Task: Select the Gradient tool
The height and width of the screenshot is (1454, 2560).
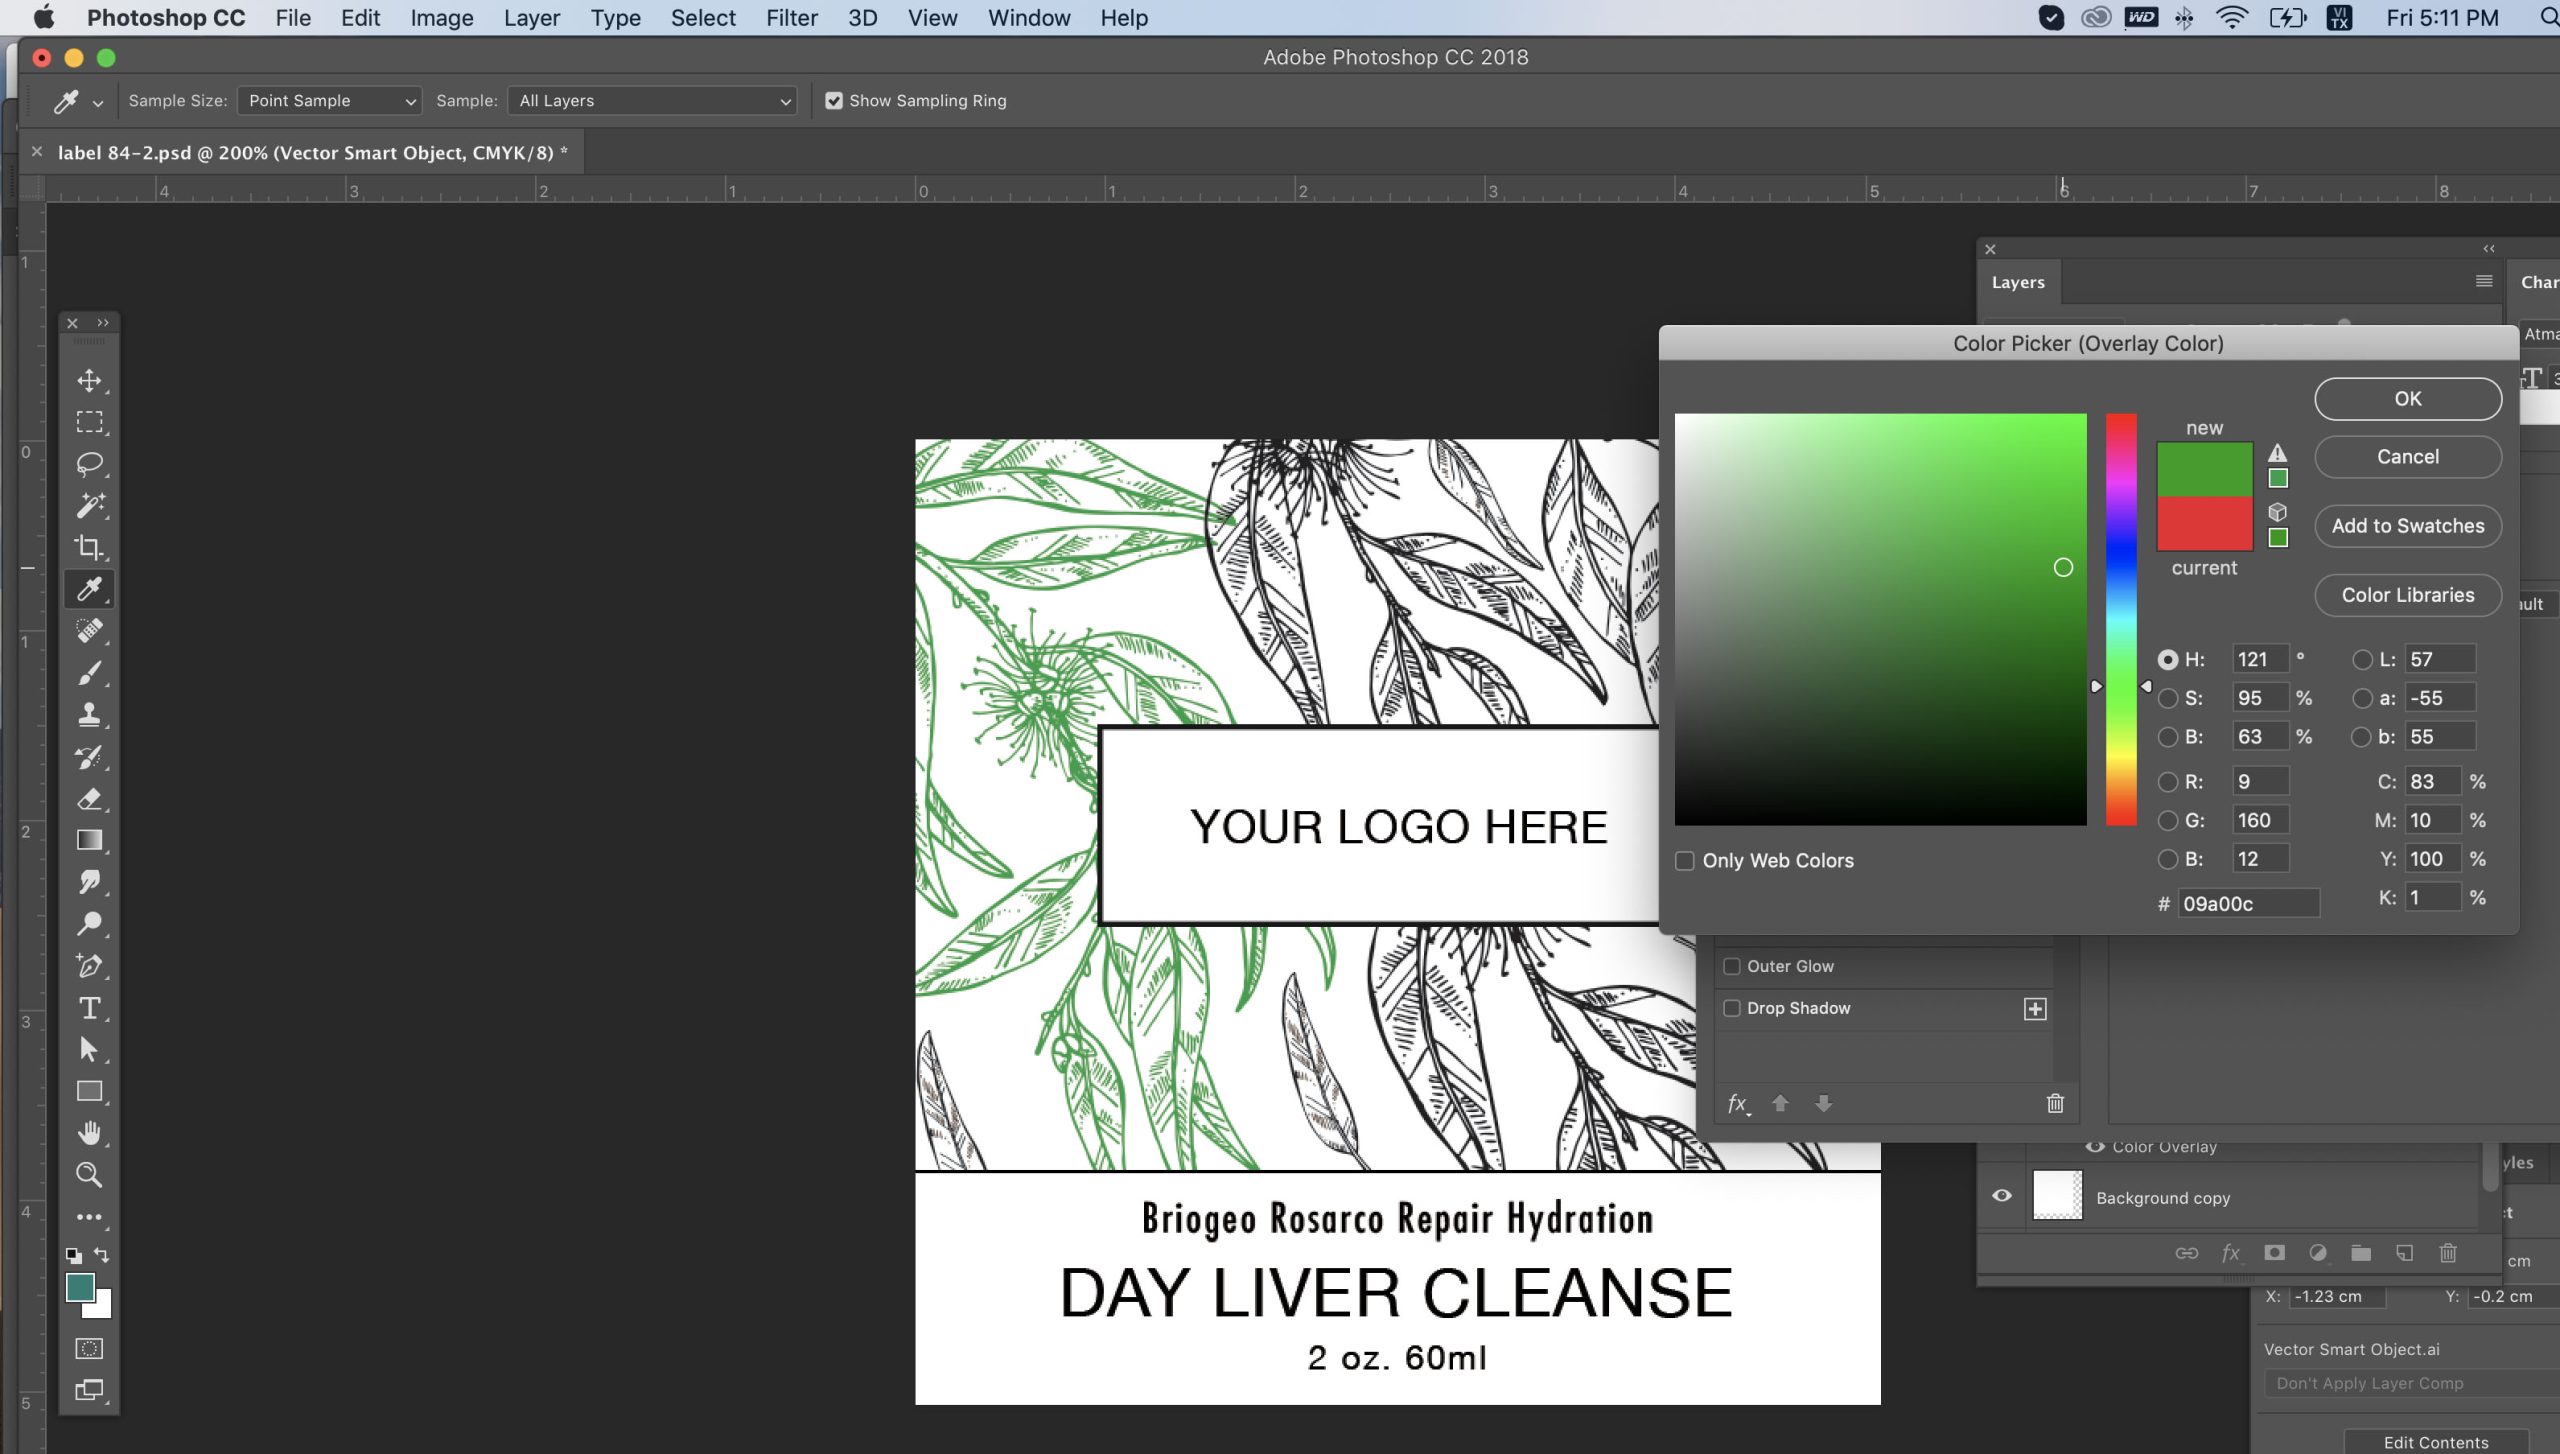Action: coord(89,840)
